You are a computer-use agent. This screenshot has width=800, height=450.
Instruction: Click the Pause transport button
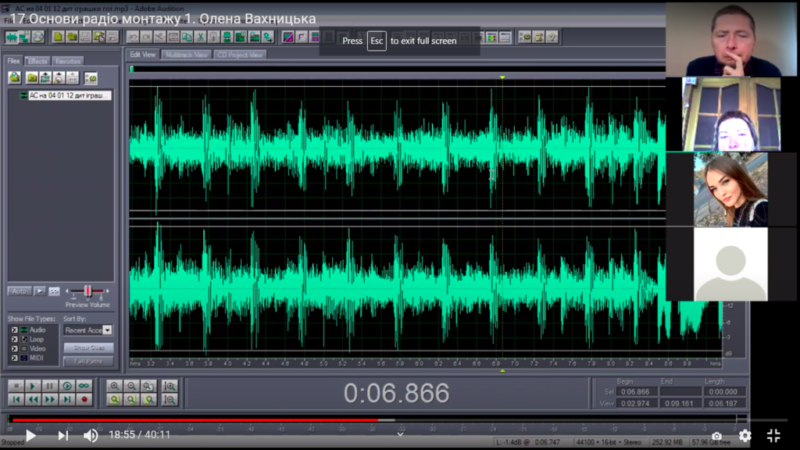coord(49,386)
